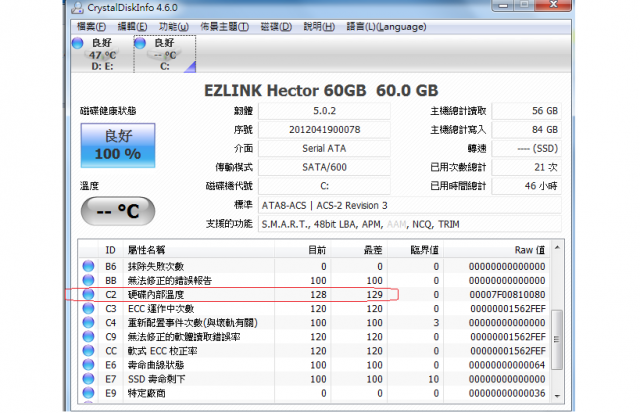Select attribute name 壽命曲線狀態
Screen dimensions: 640x413
[x=156, y=365]
